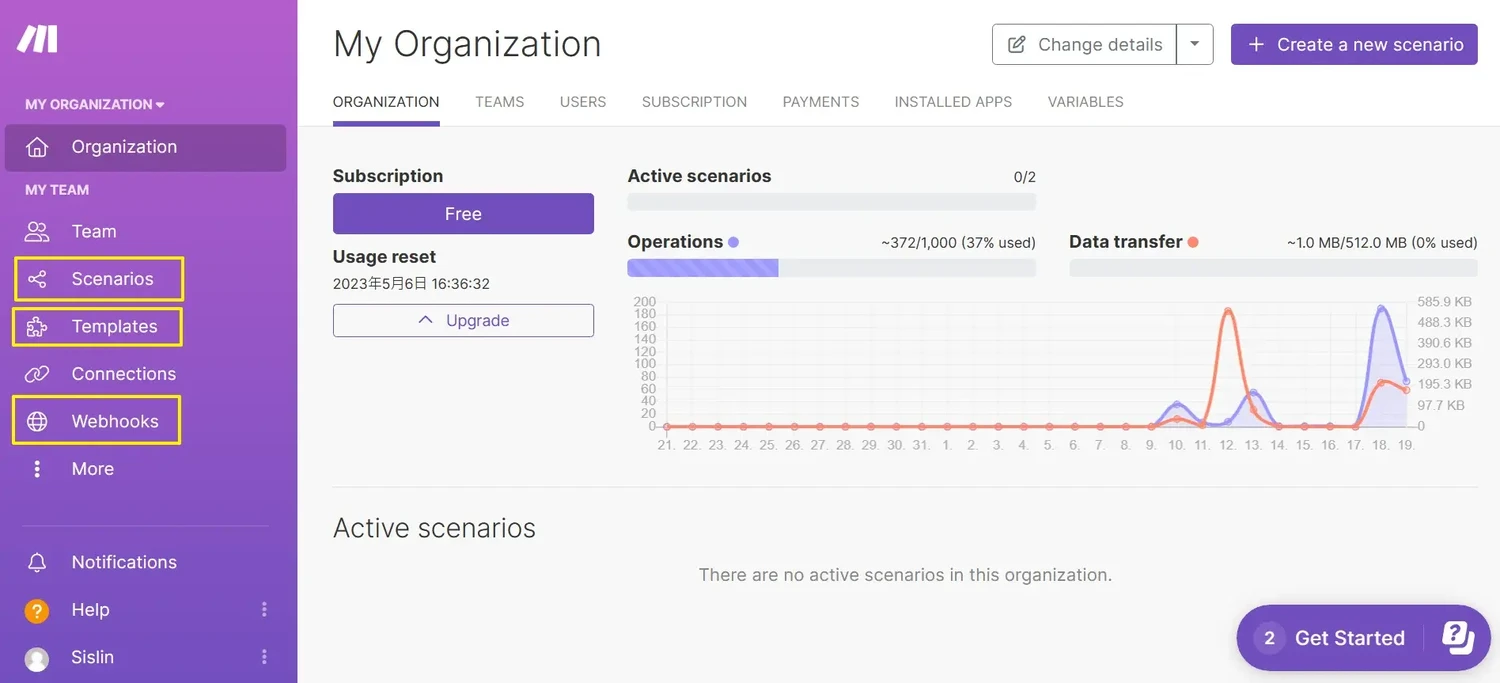Select the ORGANIZATION tab
Viewport: 1500px width, 683px height.
(x=386, y=102)
